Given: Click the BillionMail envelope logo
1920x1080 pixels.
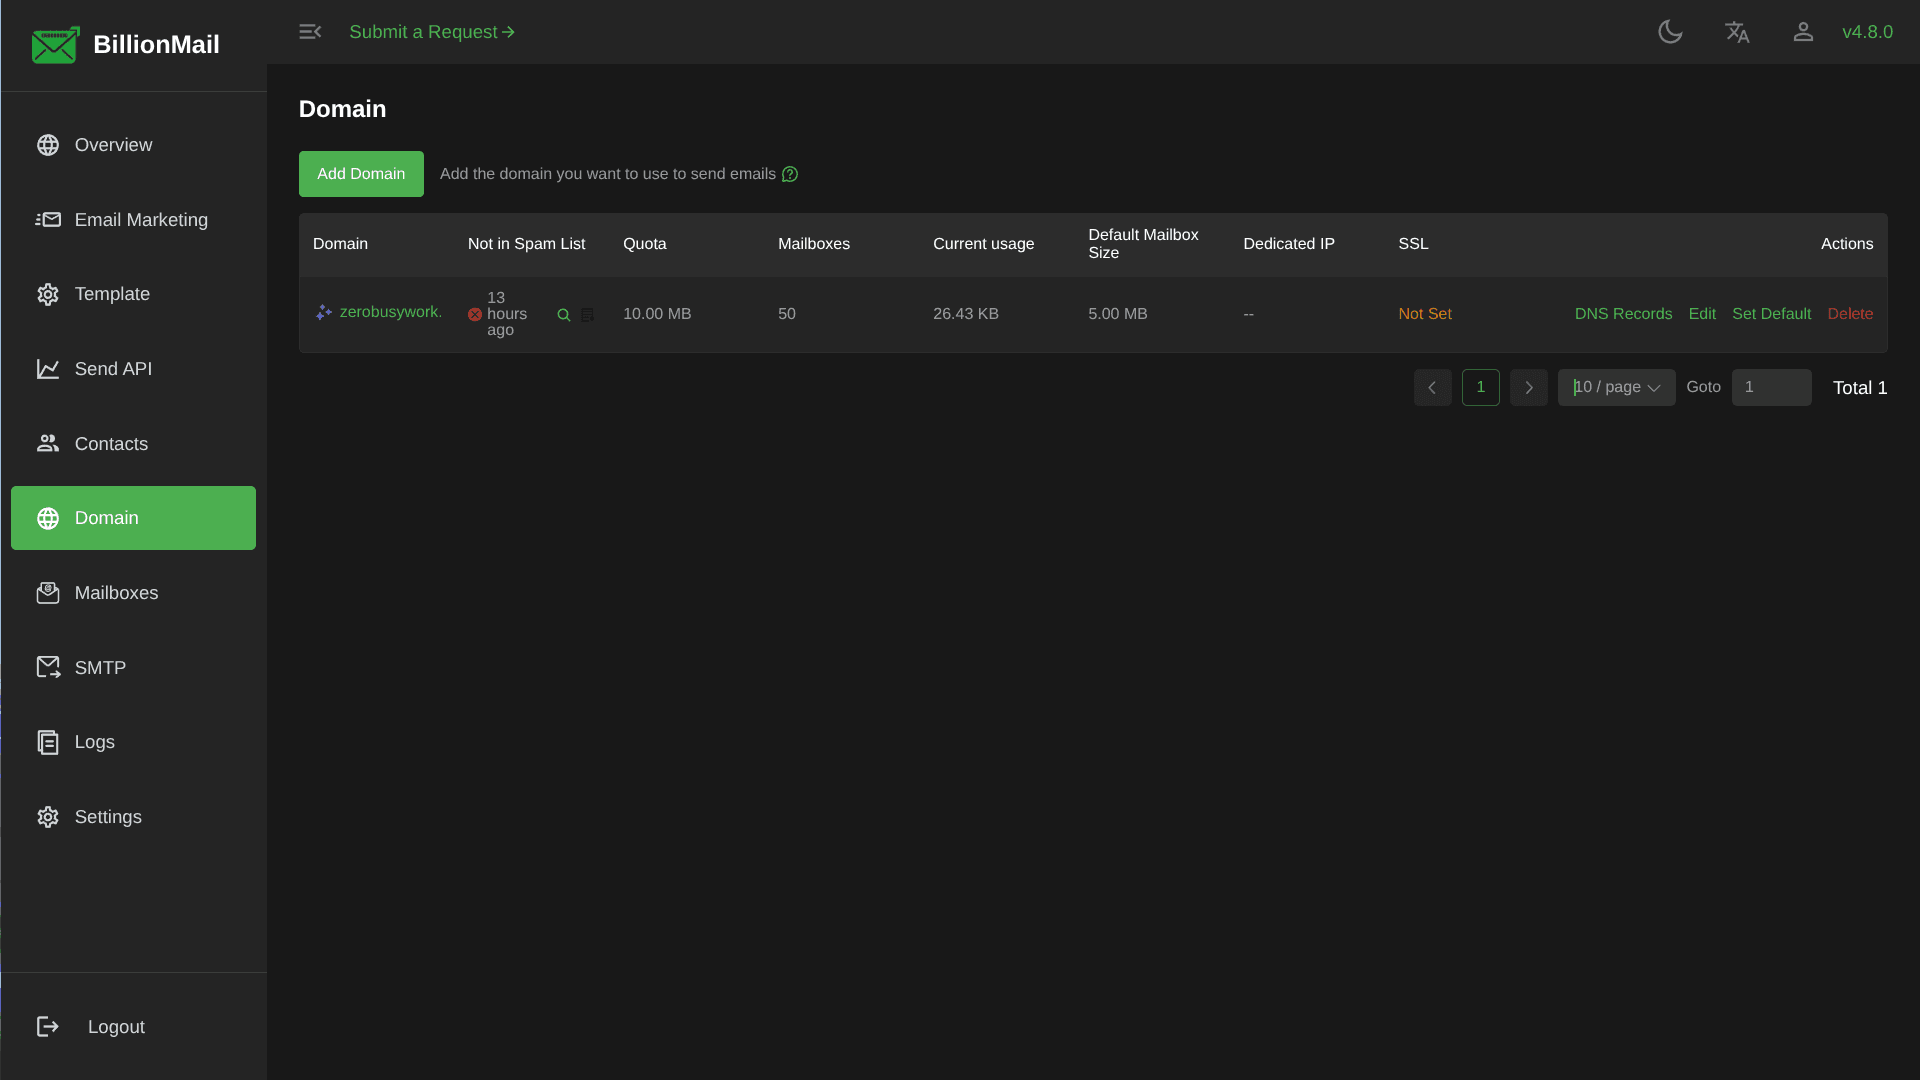Looking at the screenshot, I should point(55,45).
